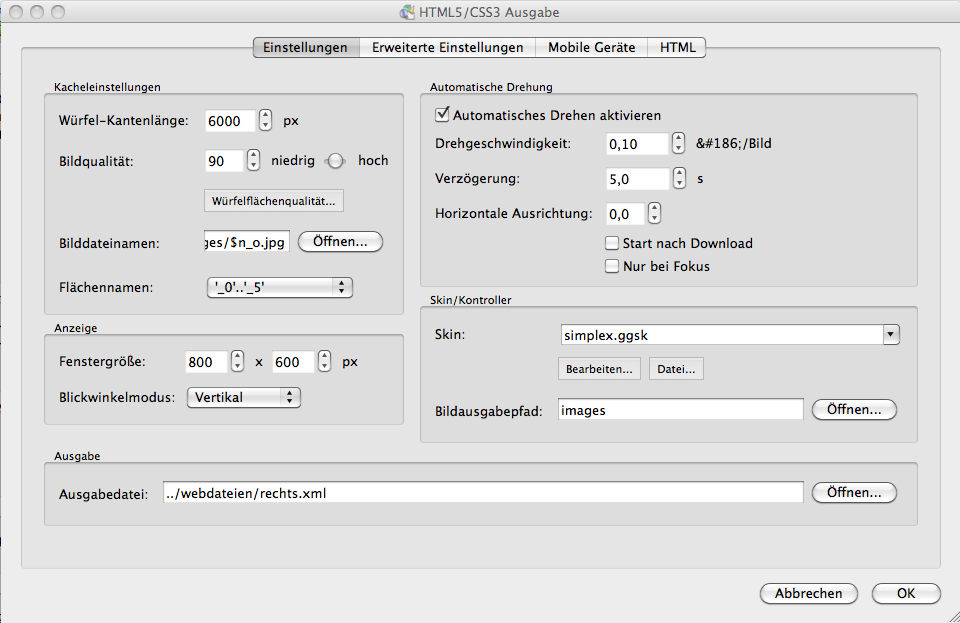Switch to the Erweiterte Einstellungen tab

point(447,47)
